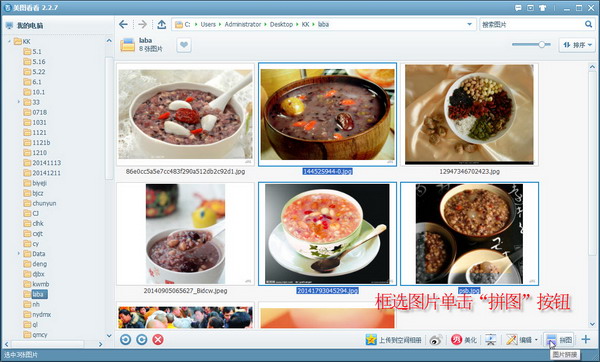600x362 pixels.
Task: Go up one folder level
Action: (x=161, y=24)
